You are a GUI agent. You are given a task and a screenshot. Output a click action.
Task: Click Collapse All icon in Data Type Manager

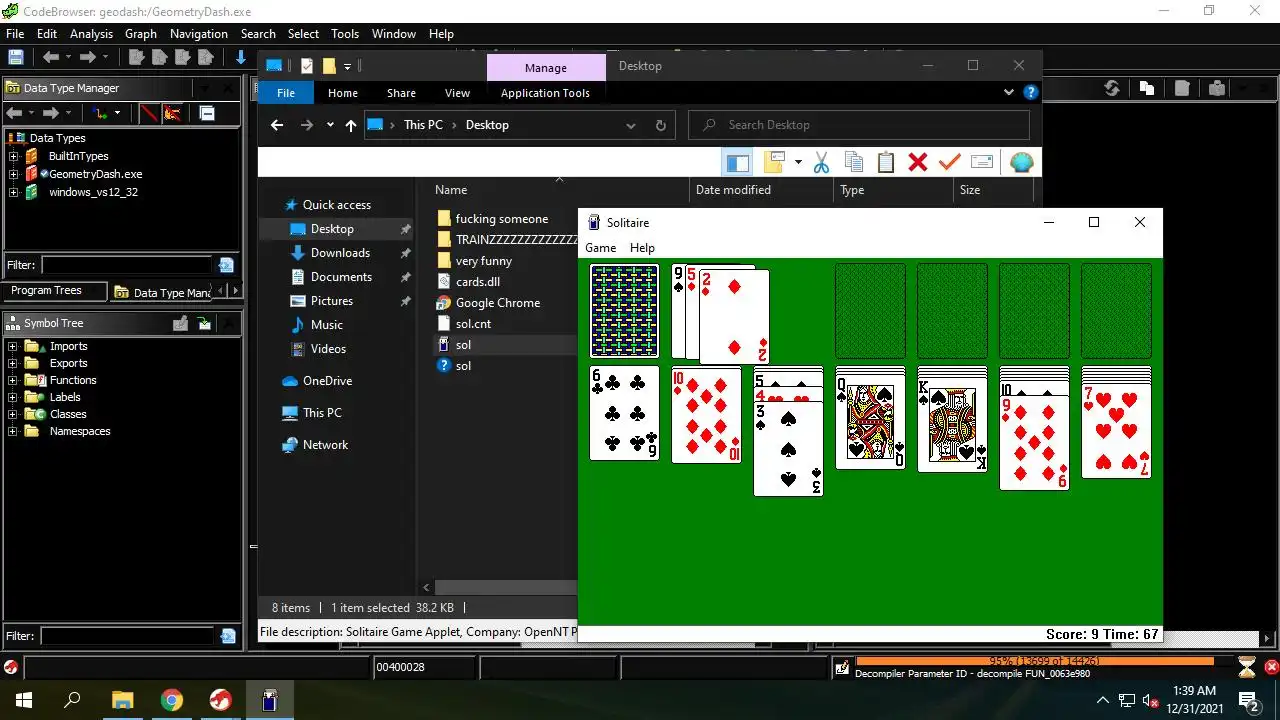pos(207,113)
